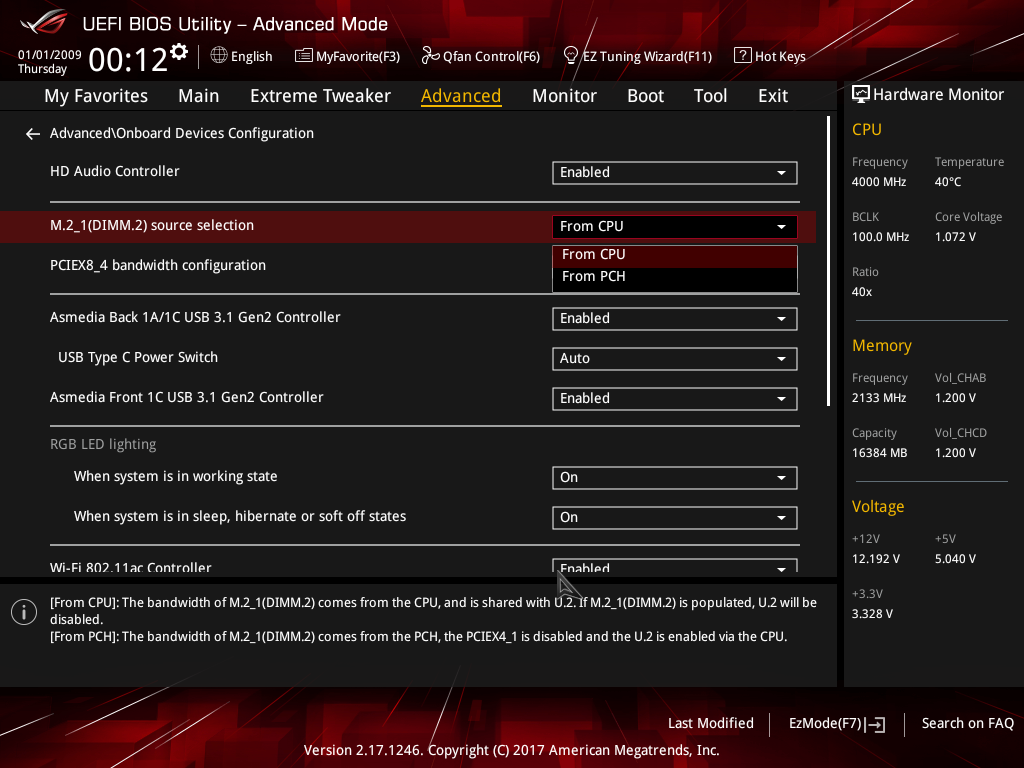Click the ROG logo
The width and height of the screenshot is (1024, 768).
44,23
